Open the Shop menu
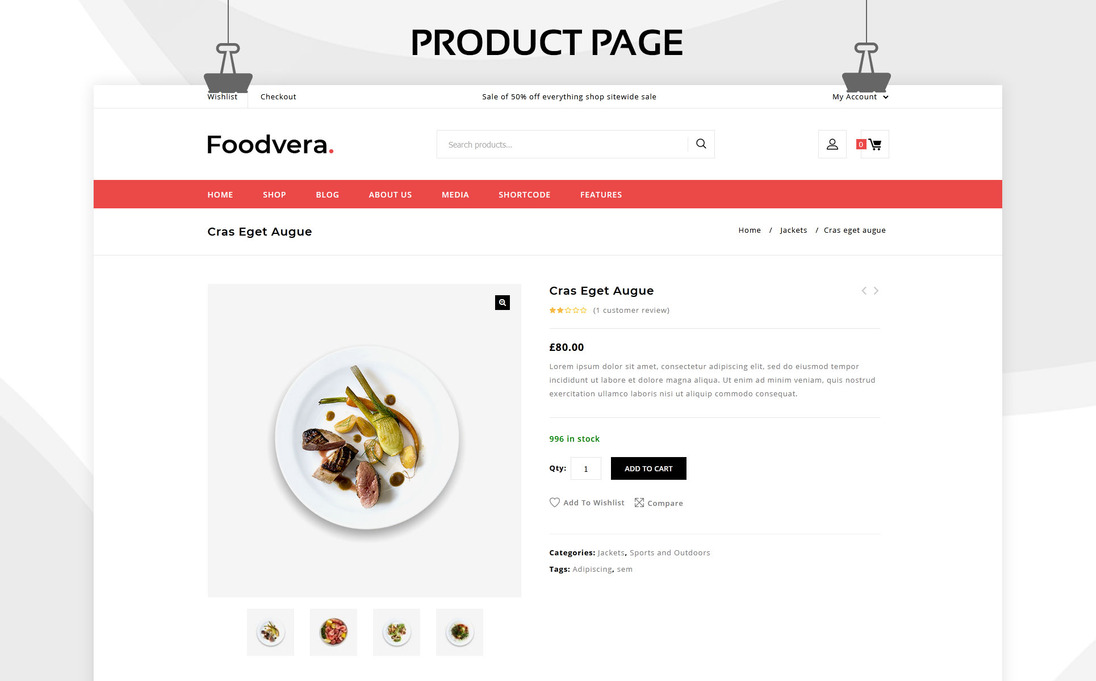Screen dimensions: 1096x681 coord(274,194)
